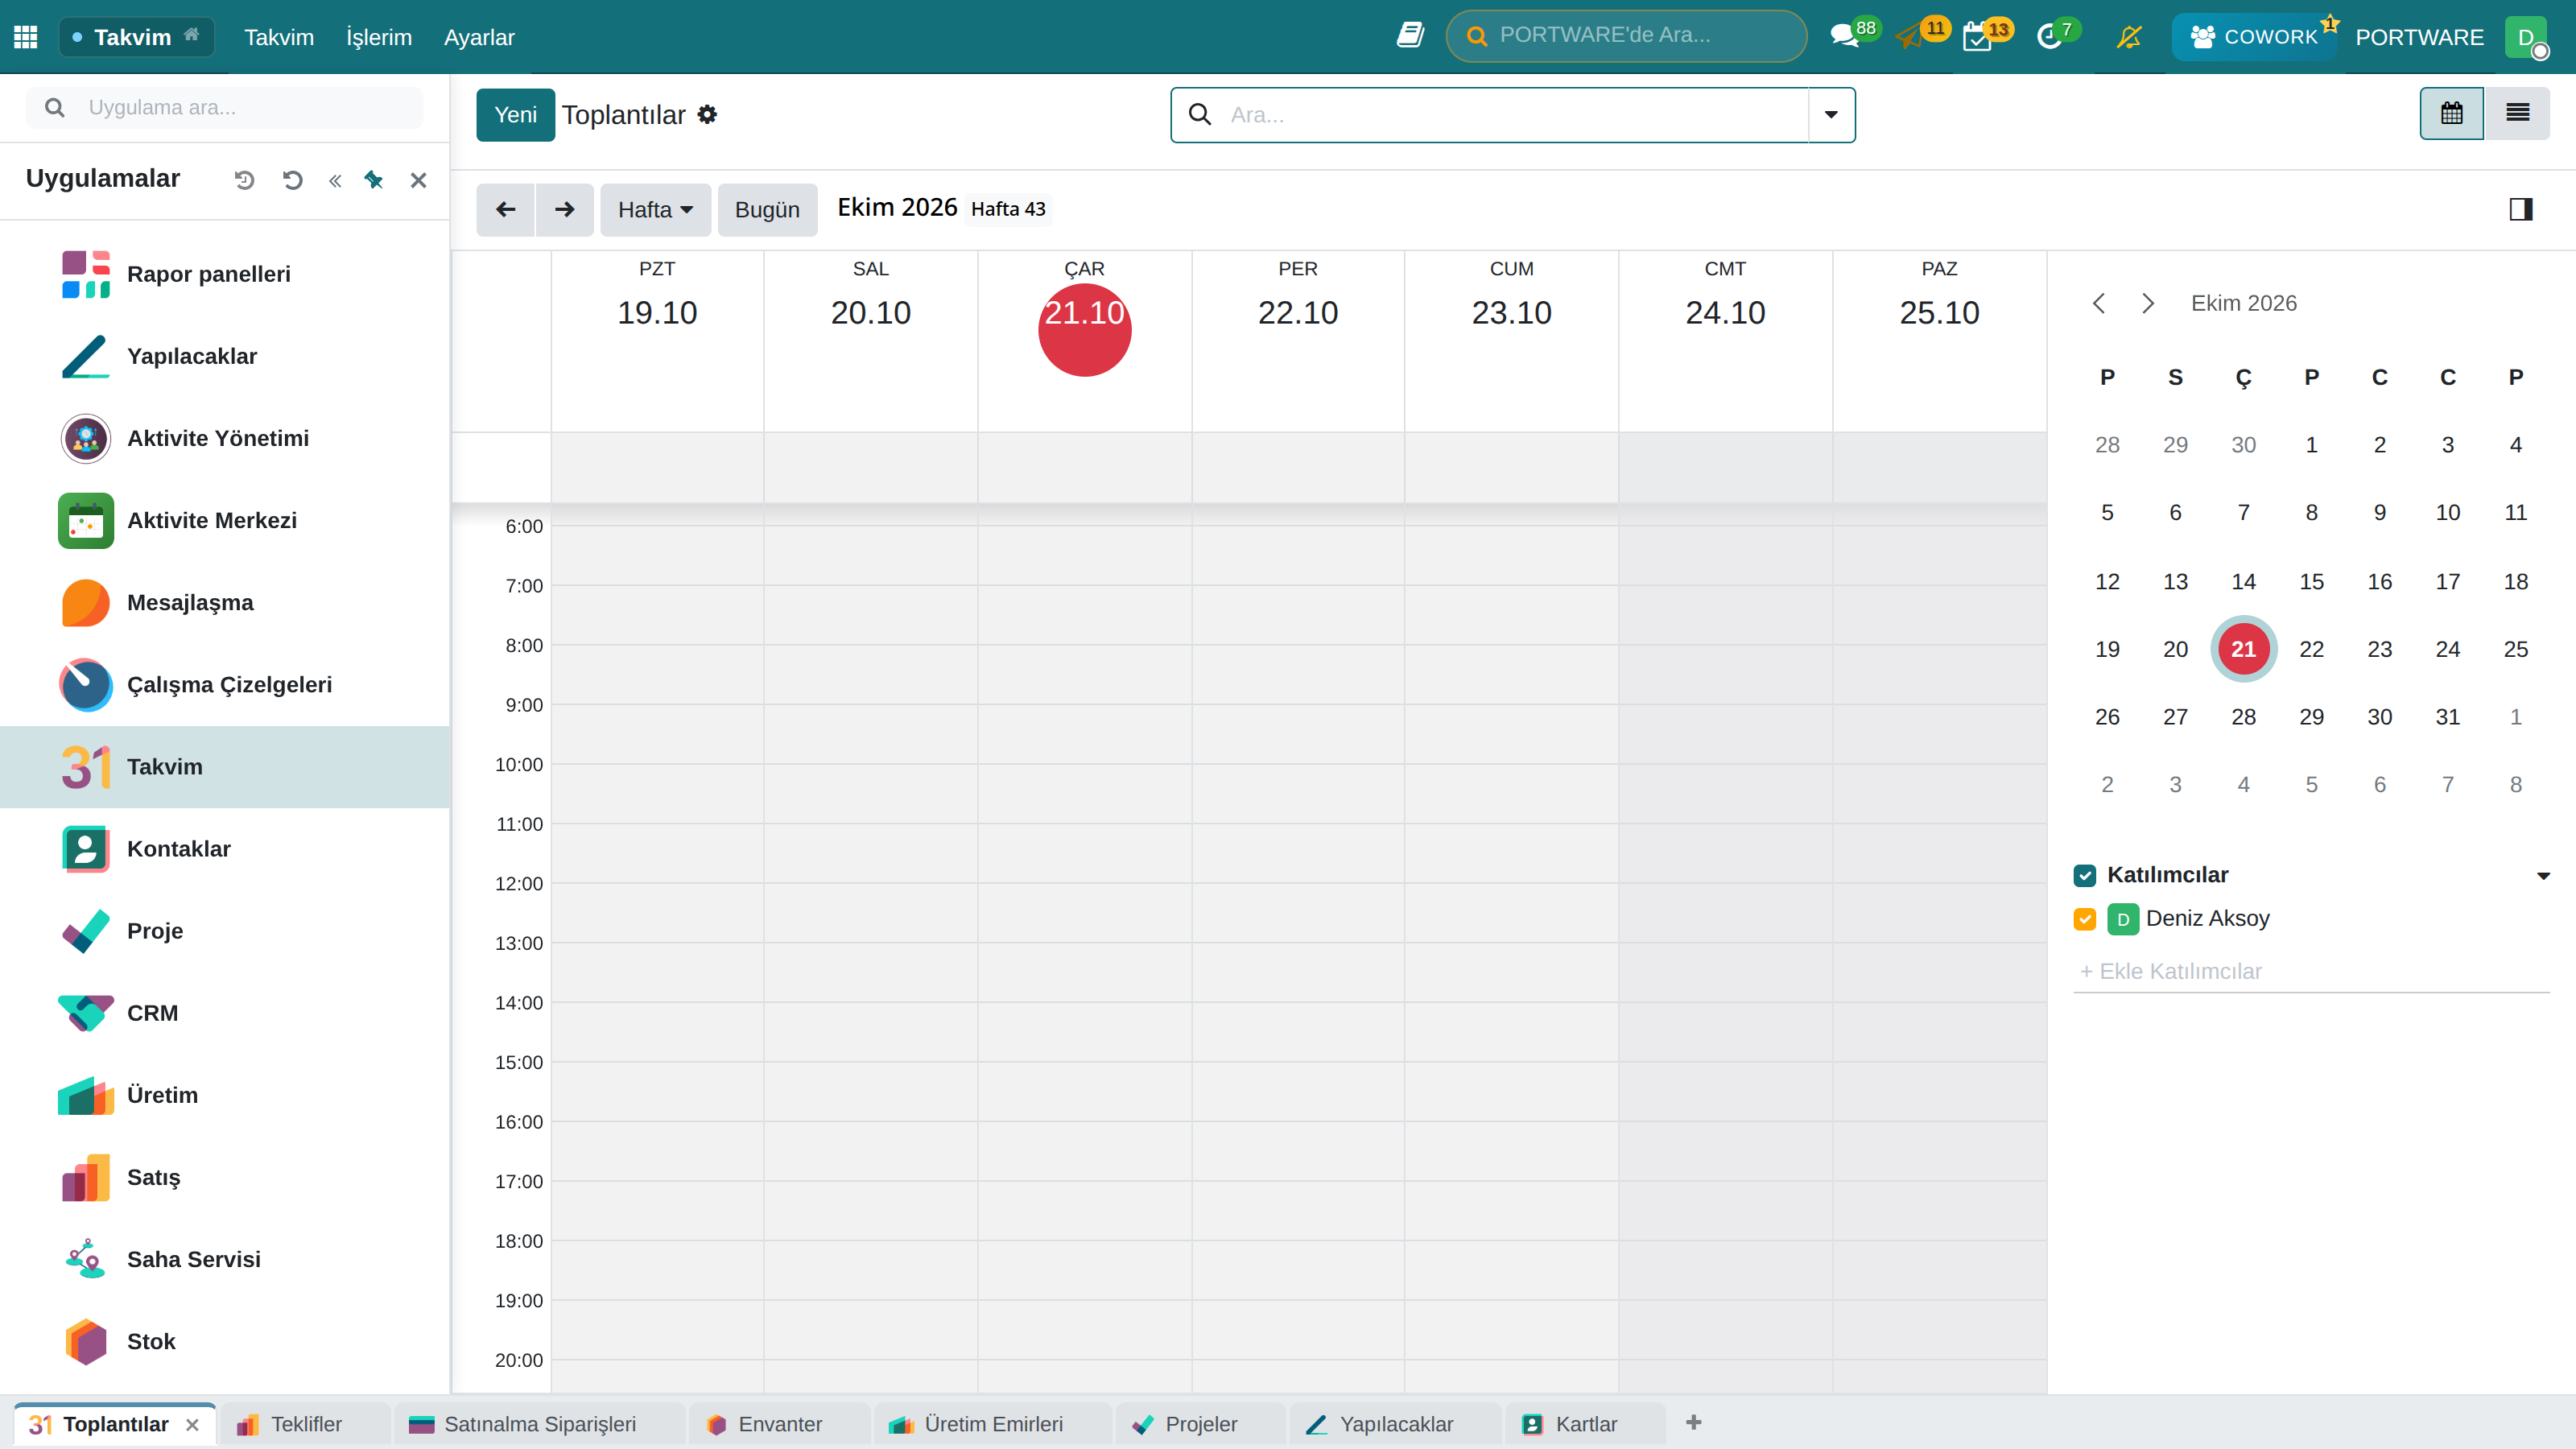This screenshot has width=2576, height=1449.
Task: Select day 28 in last mini calendar week
Action: pyautogui.click(x=2243, y=717)
